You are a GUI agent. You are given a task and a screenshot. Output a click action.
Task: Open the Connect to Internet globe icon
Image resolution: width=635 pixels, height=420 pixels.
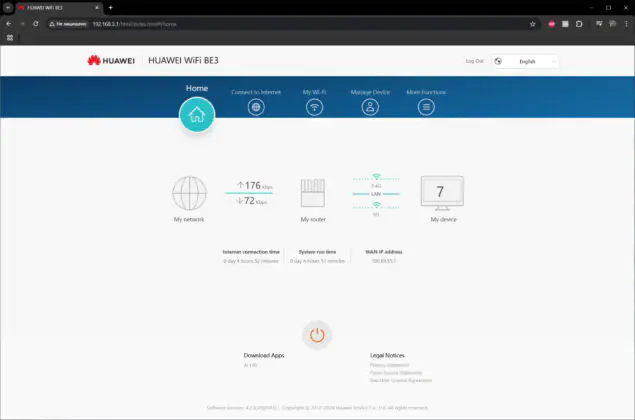click(x=256, y=107)
